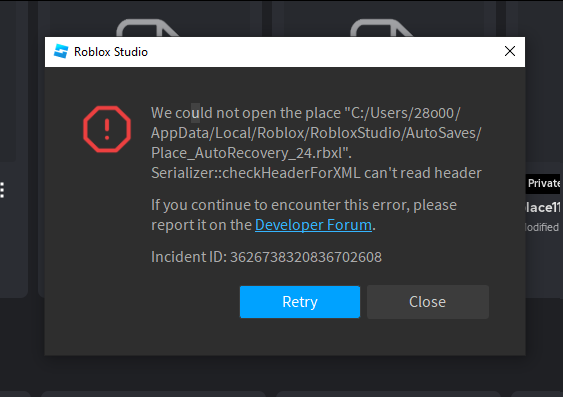Click the AutoSaves file path text
Image resolution: width=563 pixels, height=397 pixels.
tap(316, 133)
